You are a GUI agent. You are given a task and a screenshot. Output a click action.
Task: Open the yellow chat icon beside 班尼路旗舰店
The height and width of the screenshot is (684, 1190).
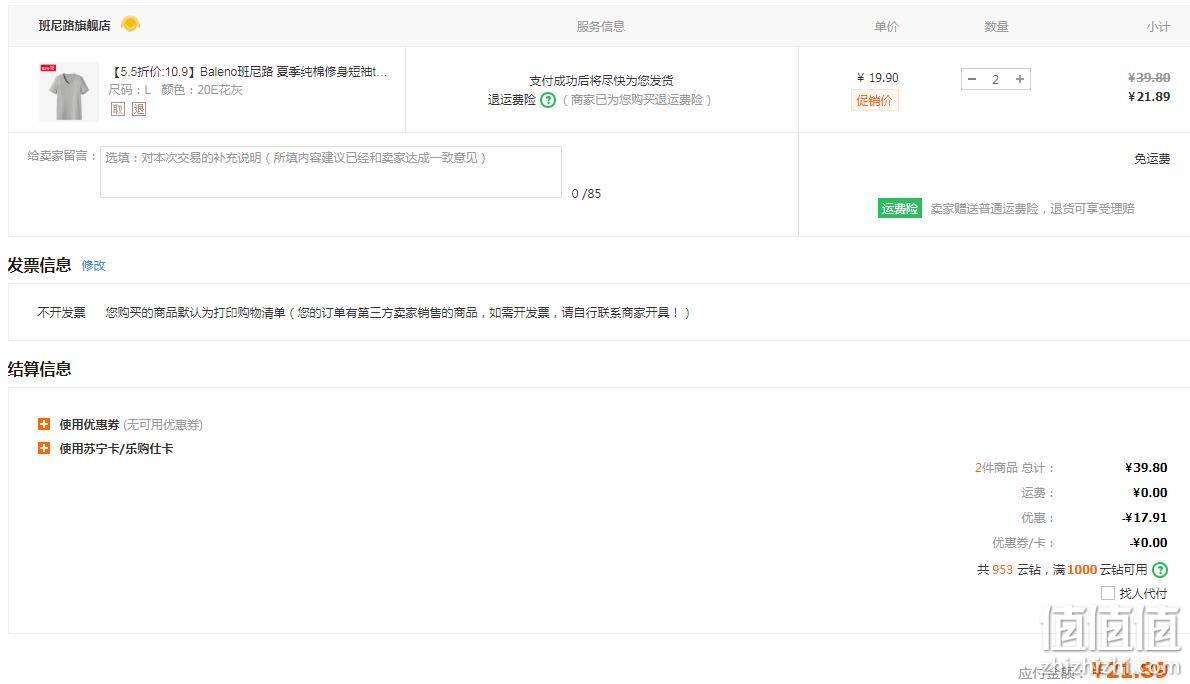click(131, 25)
